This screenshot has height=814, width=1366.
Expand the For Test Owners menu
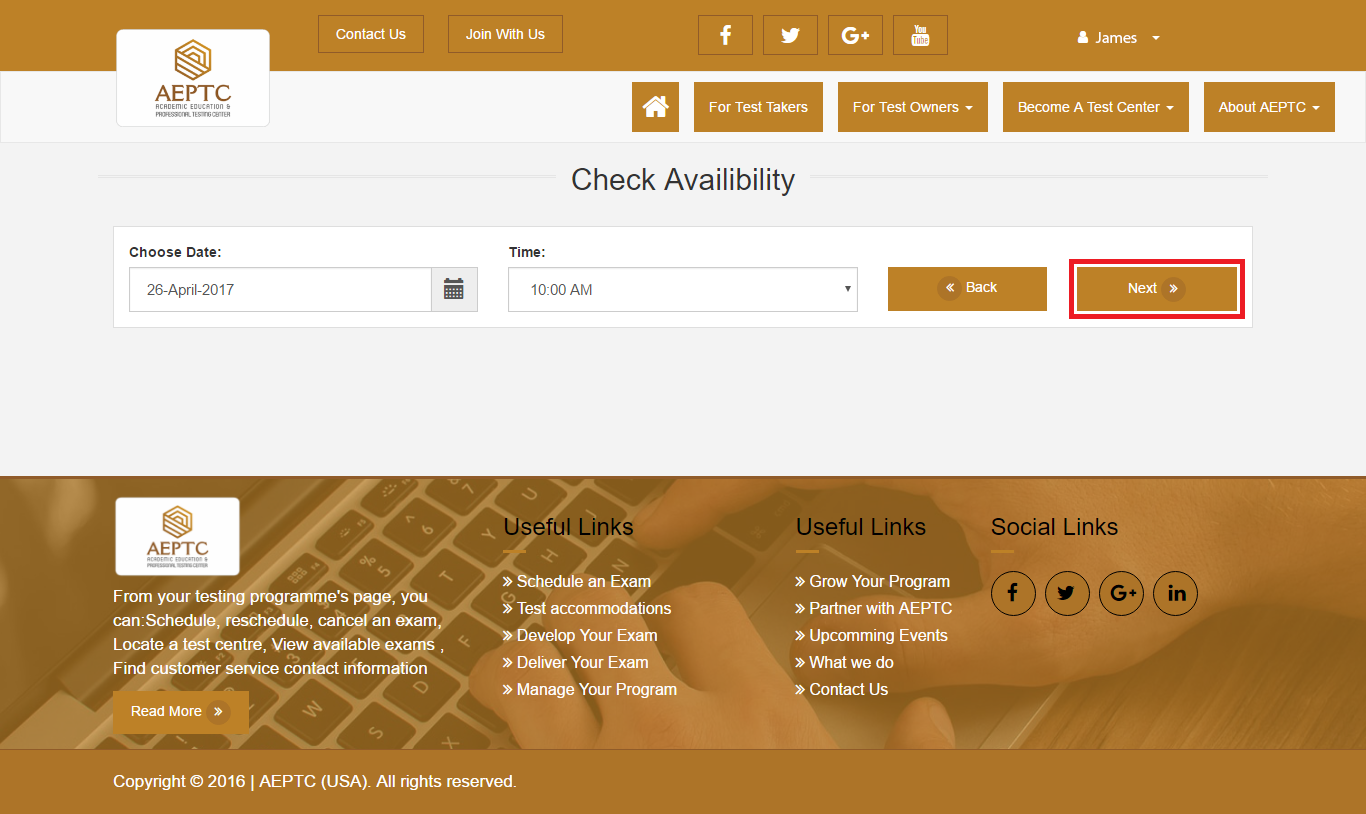click(x=913, y=107)
